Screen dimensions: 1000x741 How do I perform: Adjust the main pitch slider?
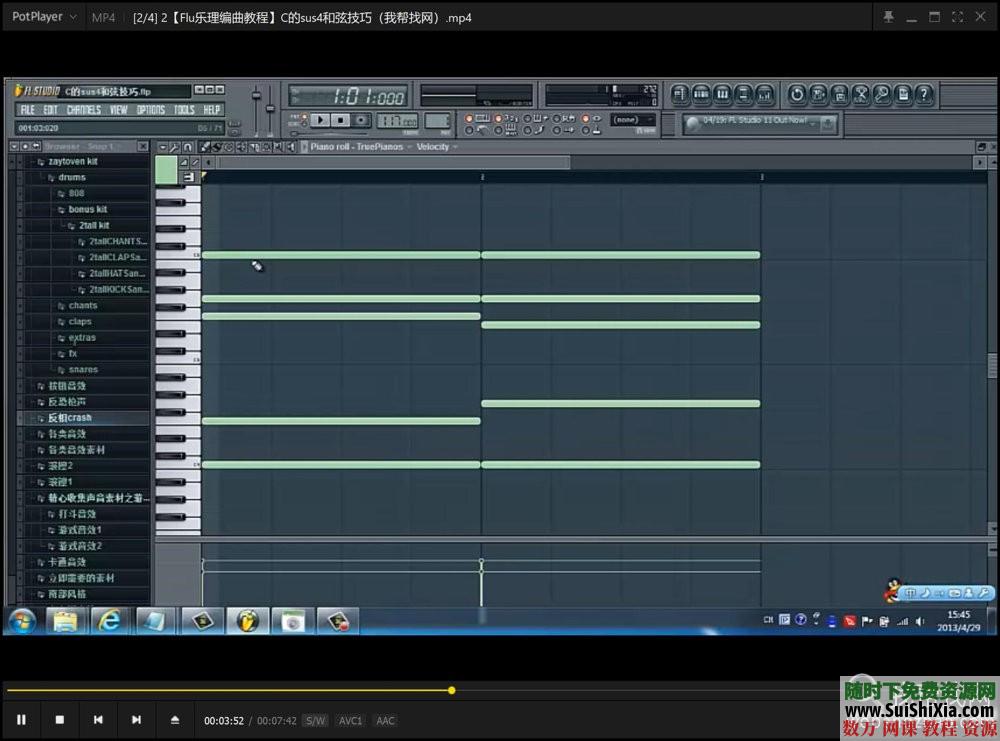pyautogui.click(x=270, y=108)
